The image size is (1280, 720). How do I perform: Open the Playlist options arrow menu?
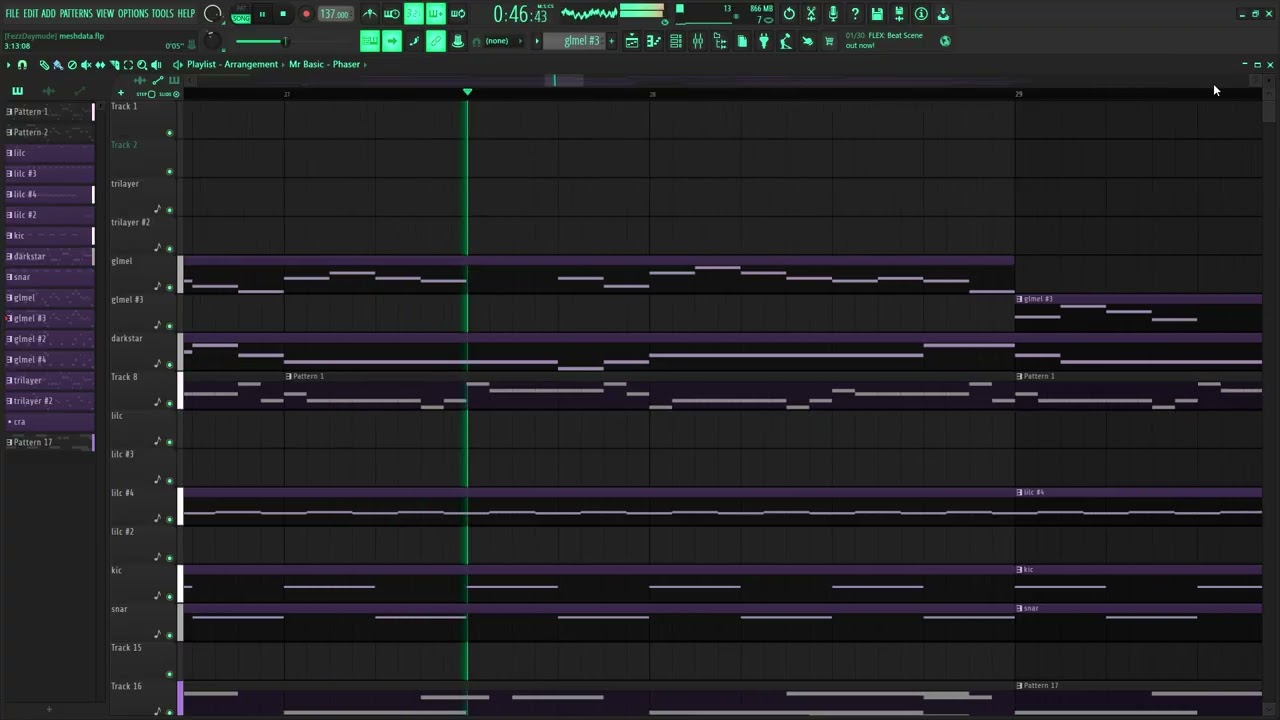click(x=8, y=64)
